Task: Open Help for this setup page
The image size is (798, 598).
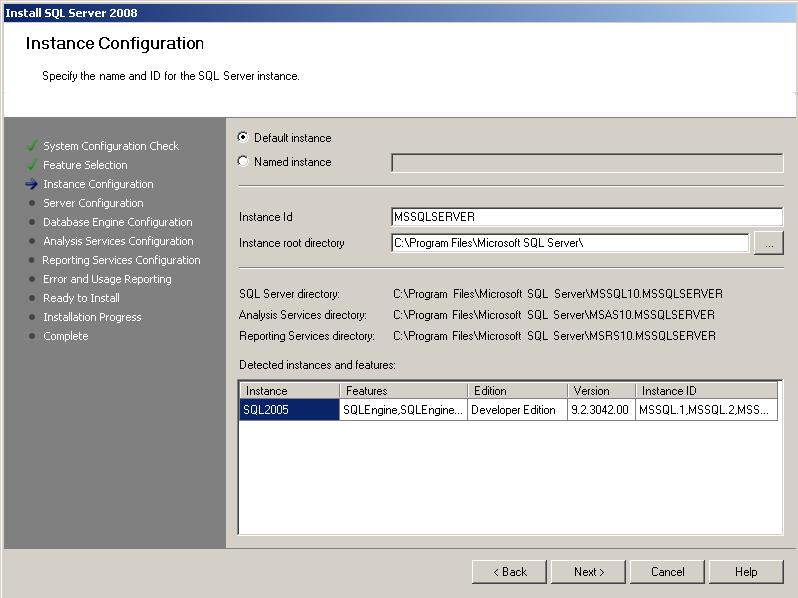Action: [746, 572]
